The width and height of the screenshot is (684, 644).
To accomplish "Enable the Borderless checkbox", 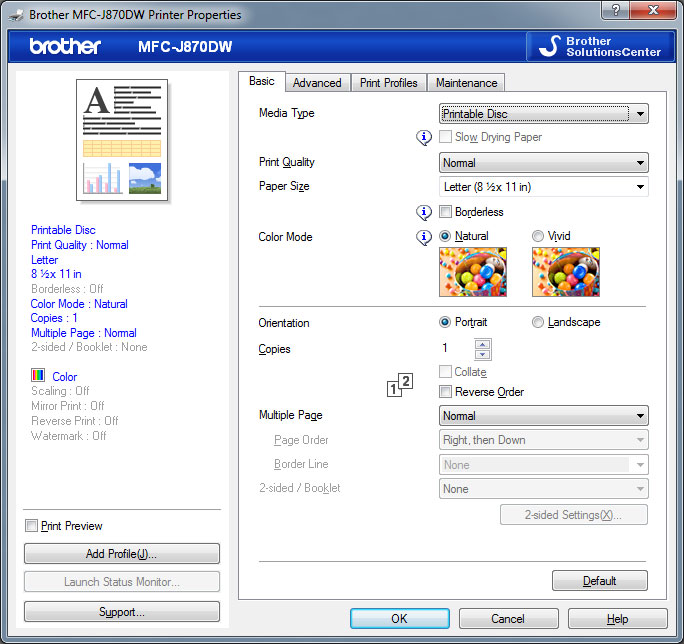I will coord(445,212).
